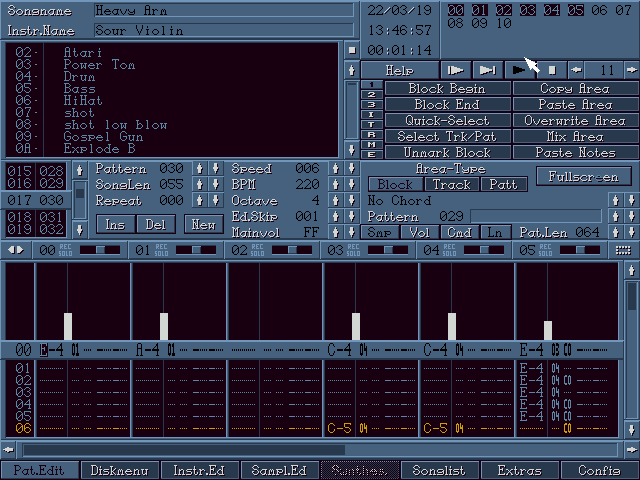Toggle REC SOLO on track 05

[545, 250]
